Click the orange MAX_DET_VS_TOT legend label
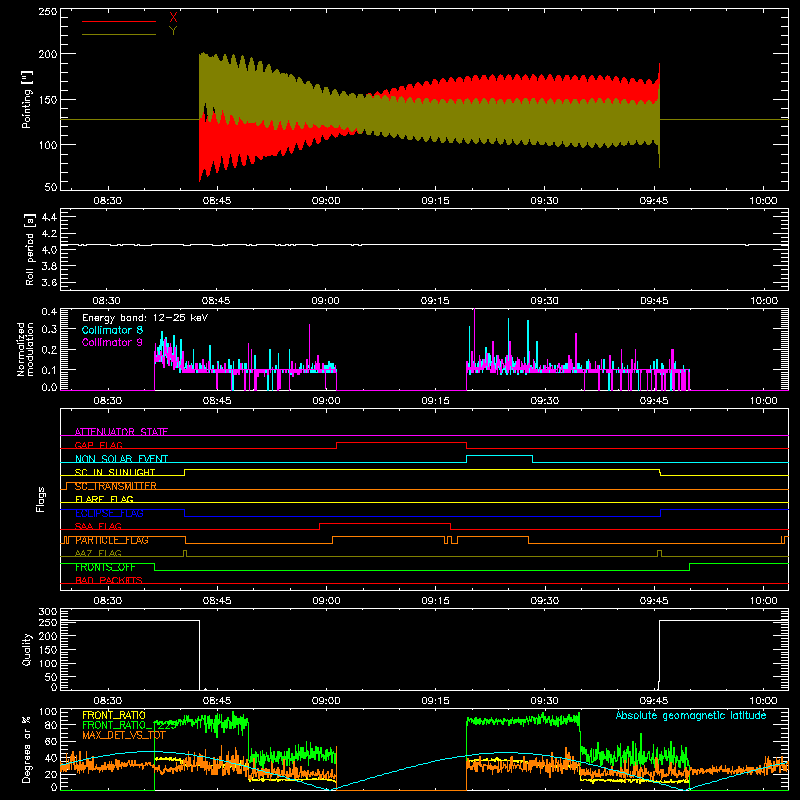Image resolution: width=800 pixels, height=800 pixels. click(124, 735)
